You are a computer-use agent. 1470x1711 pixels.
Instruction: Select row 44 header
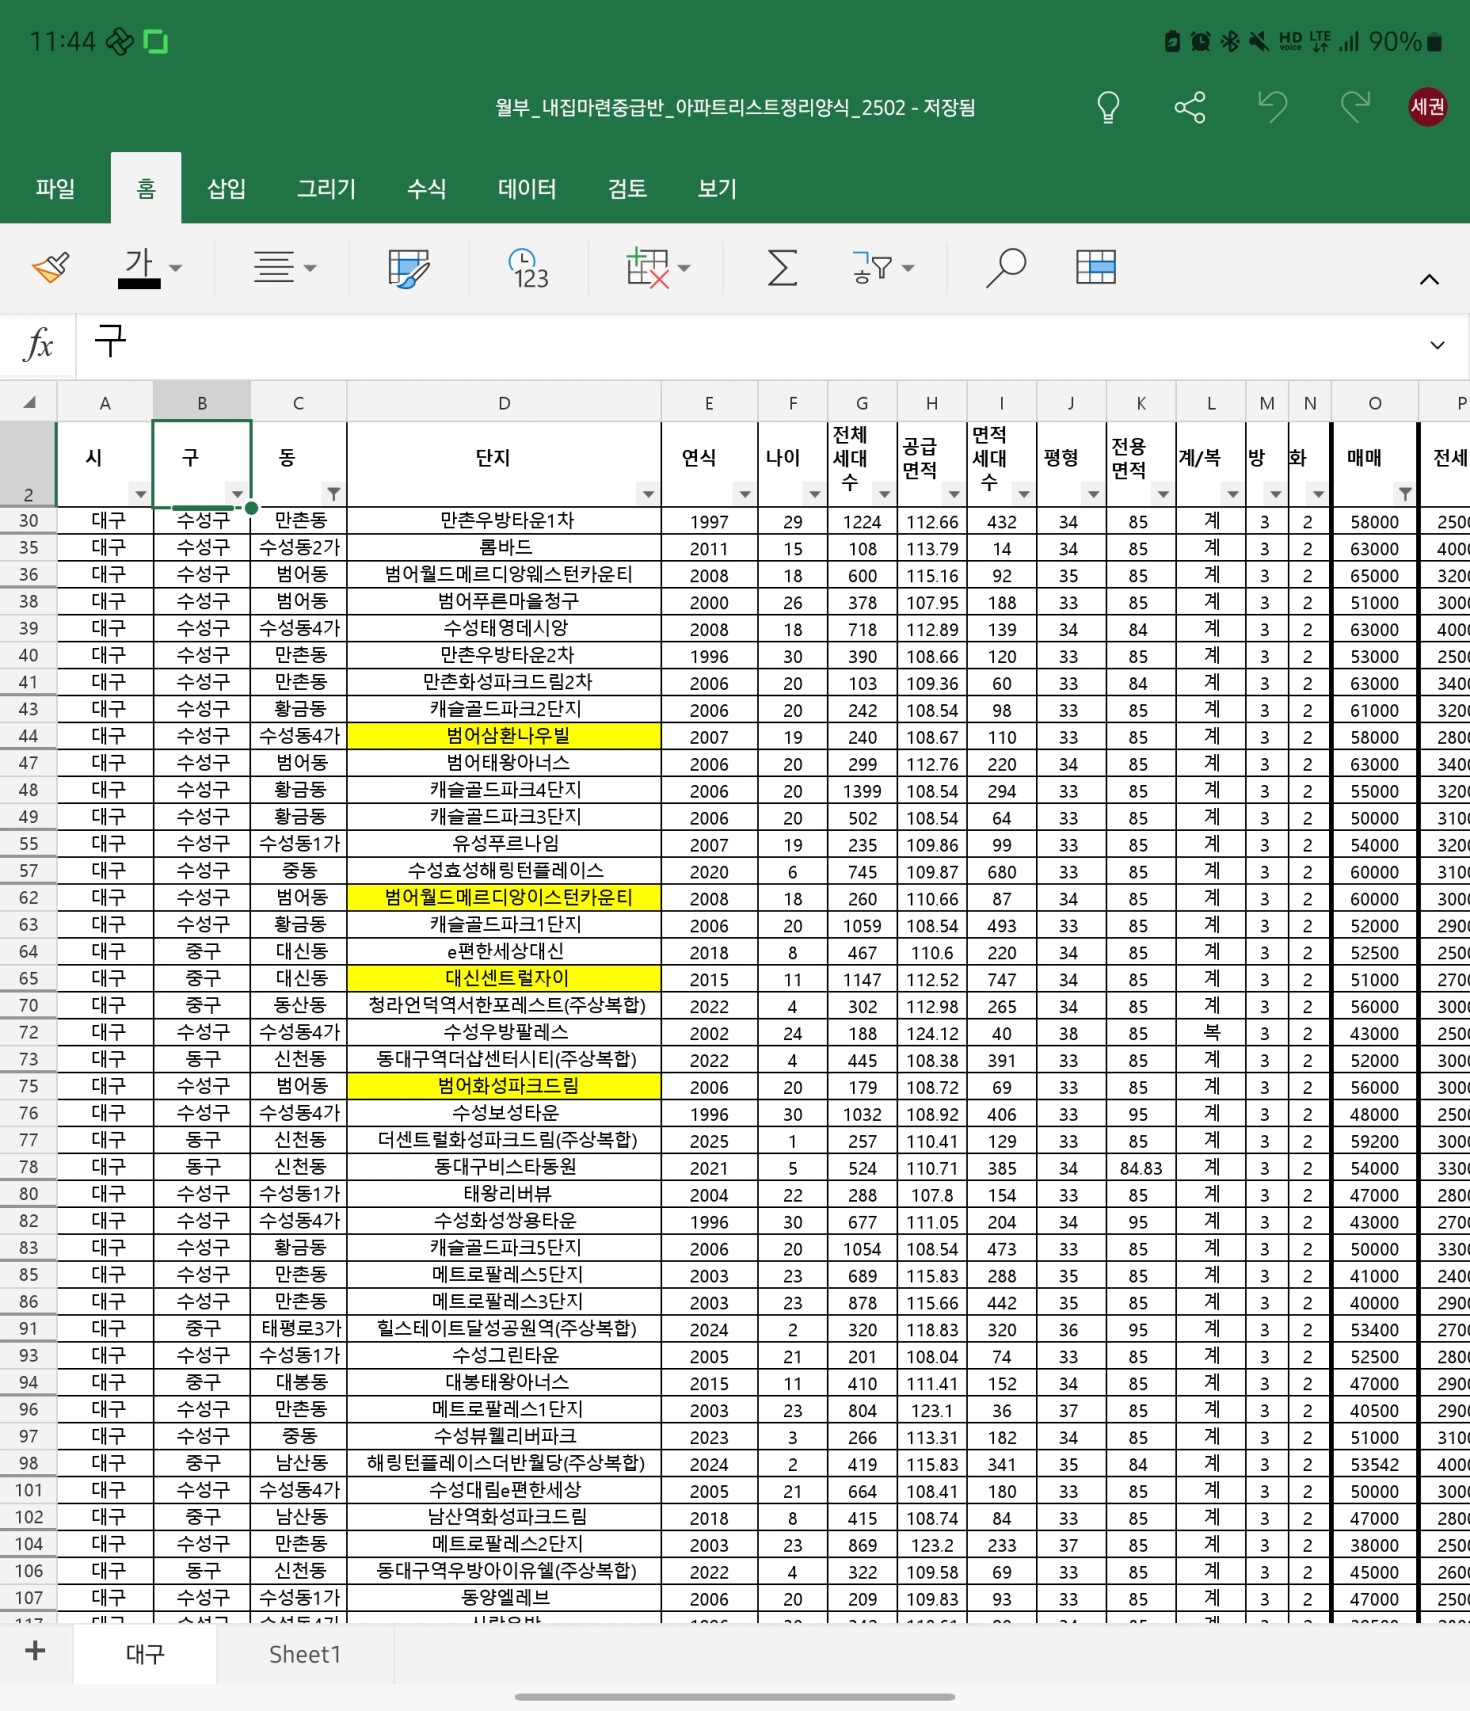[x=28, y=736]
